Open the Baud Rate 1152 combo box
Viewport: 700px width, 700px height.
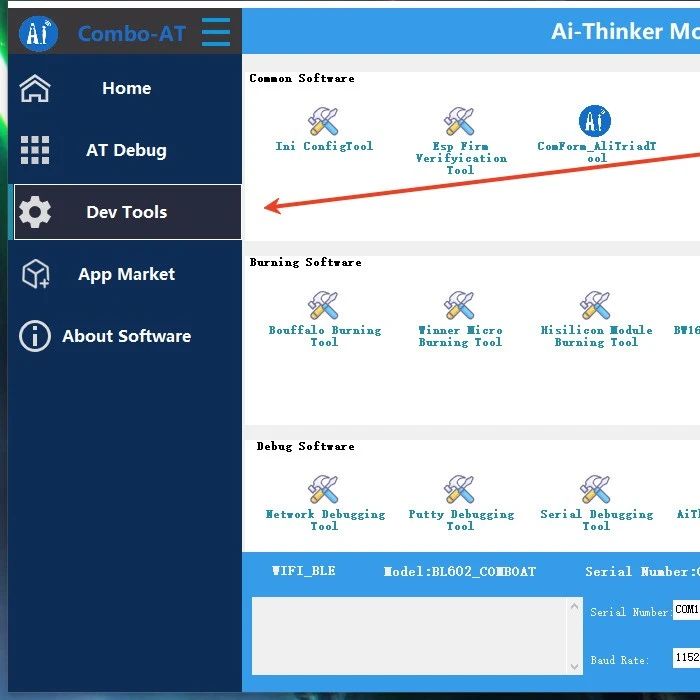[686, 658]
